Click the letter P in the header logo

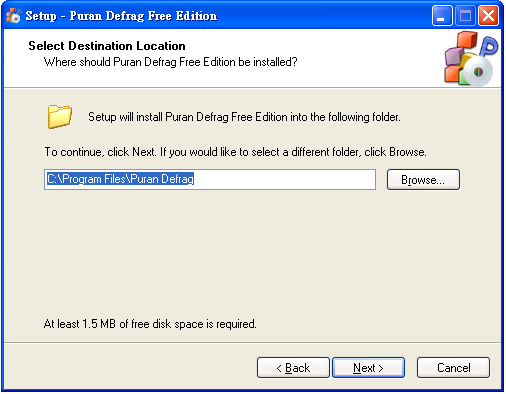489,45
